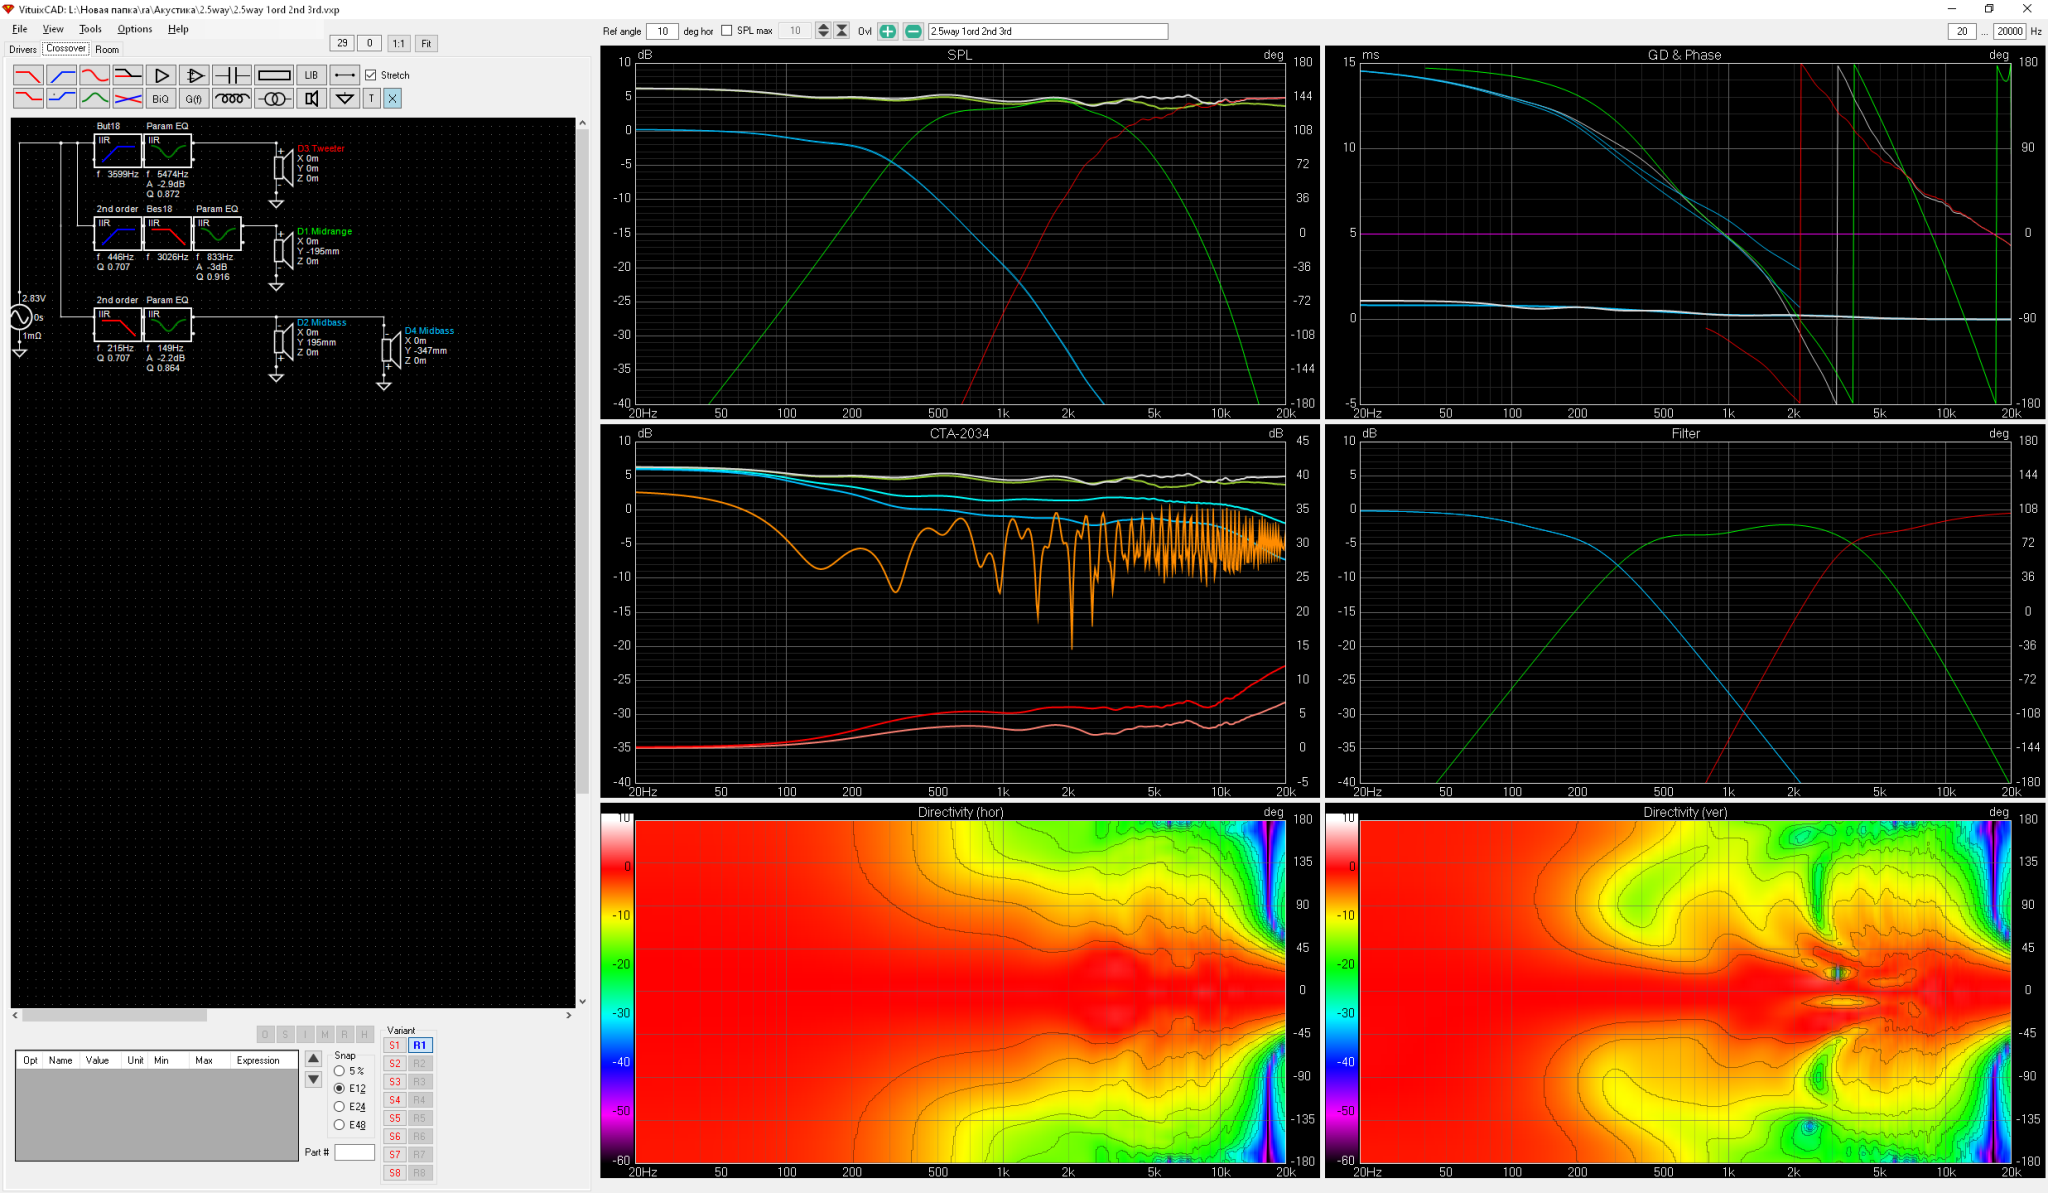Click the Ref angle input field
The height and width of the screenshot is (1193, 2048).
coord(662,31)
